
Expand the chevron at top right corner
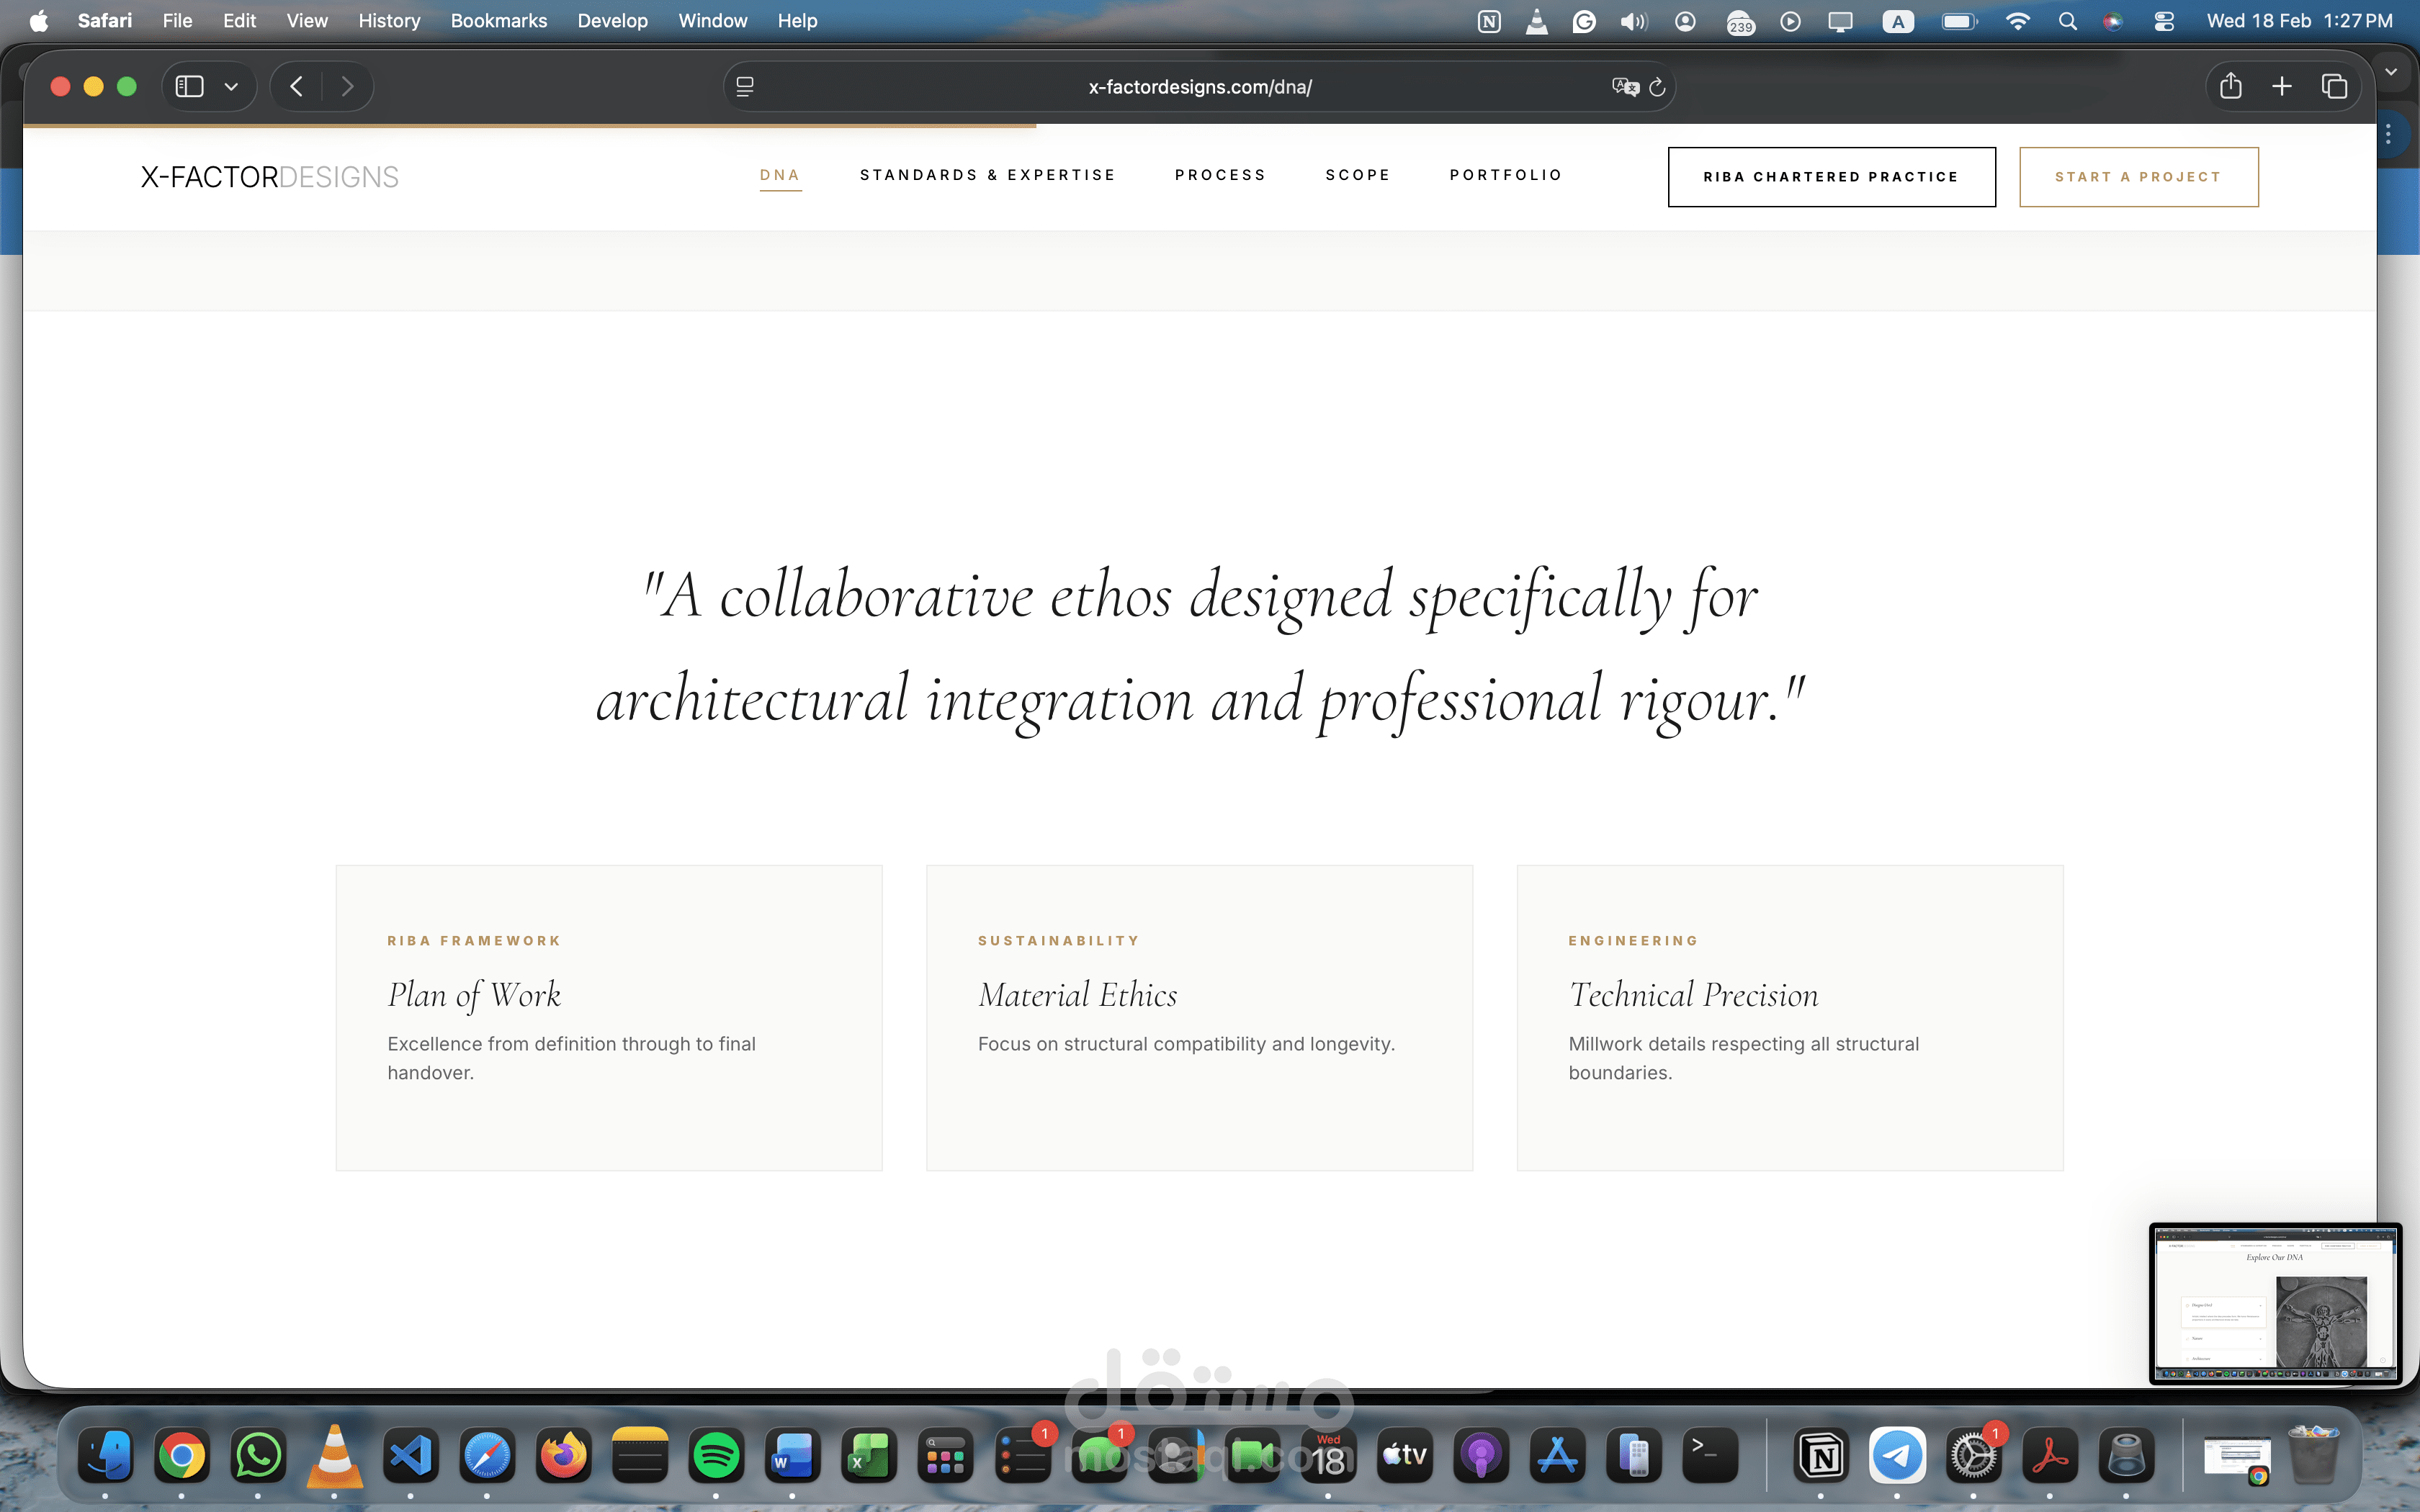(x=2391, y=72)
